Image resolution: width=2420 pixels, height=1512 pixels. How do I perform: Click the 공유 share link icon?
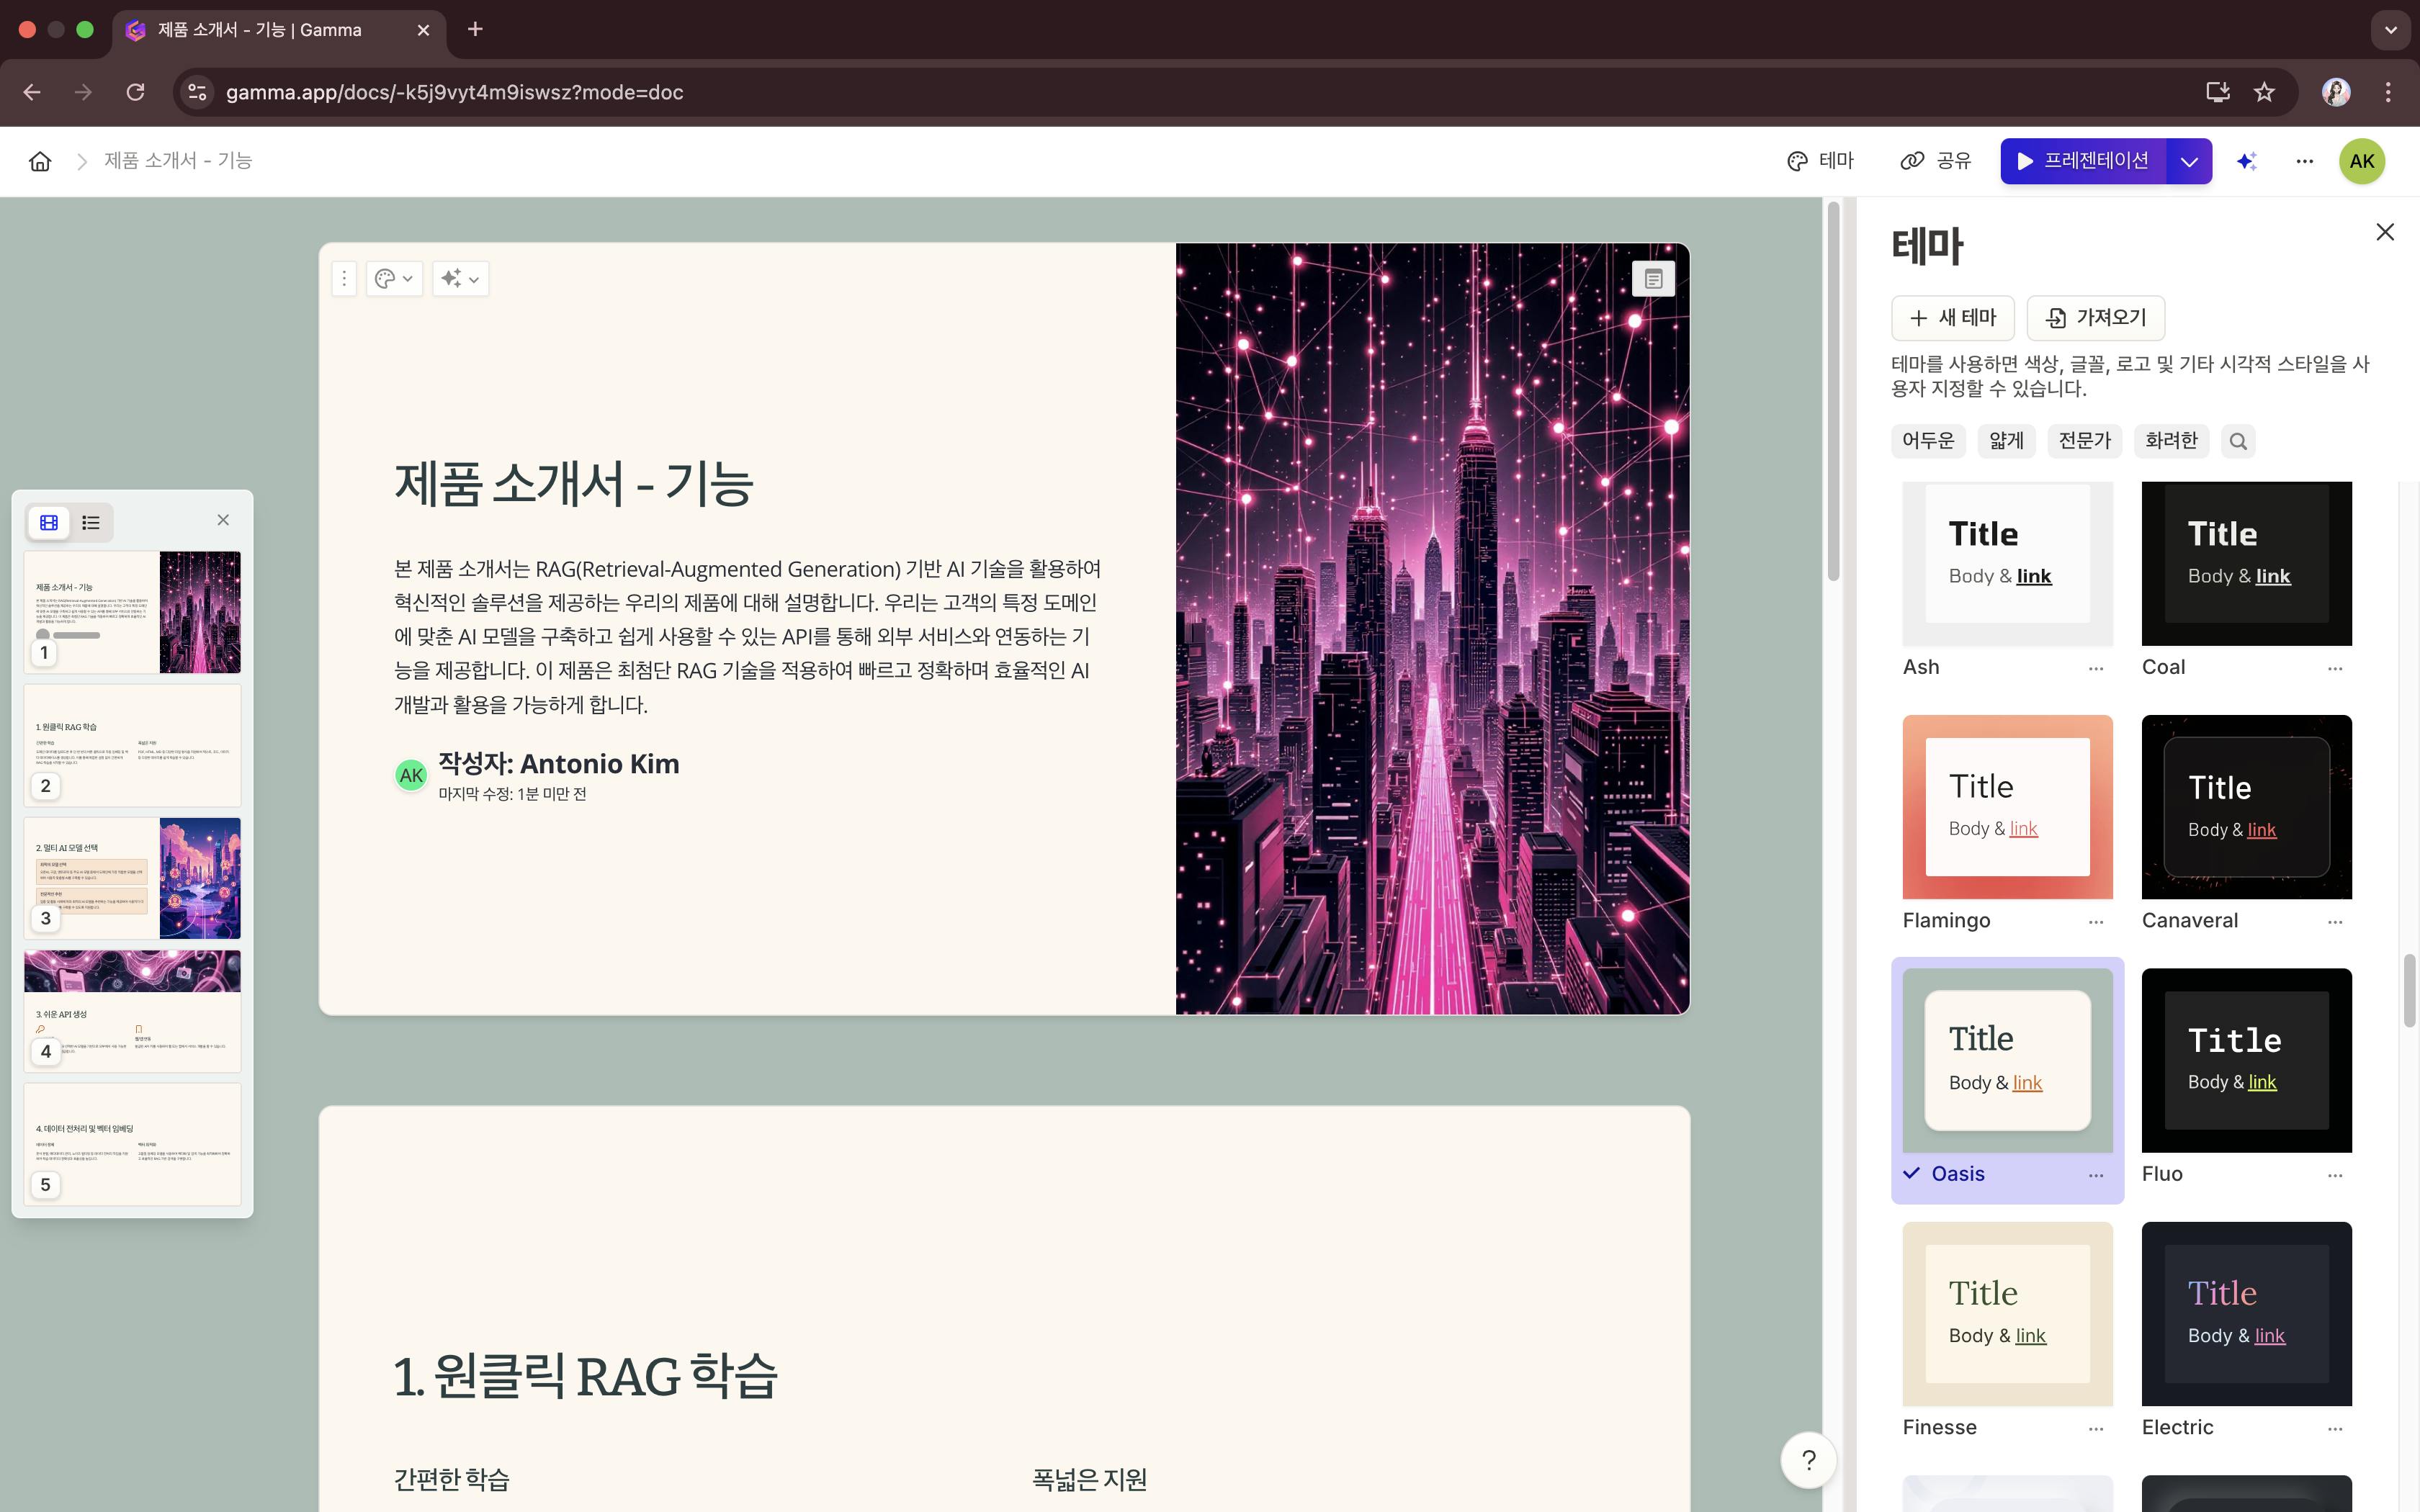click(1936, 161)
